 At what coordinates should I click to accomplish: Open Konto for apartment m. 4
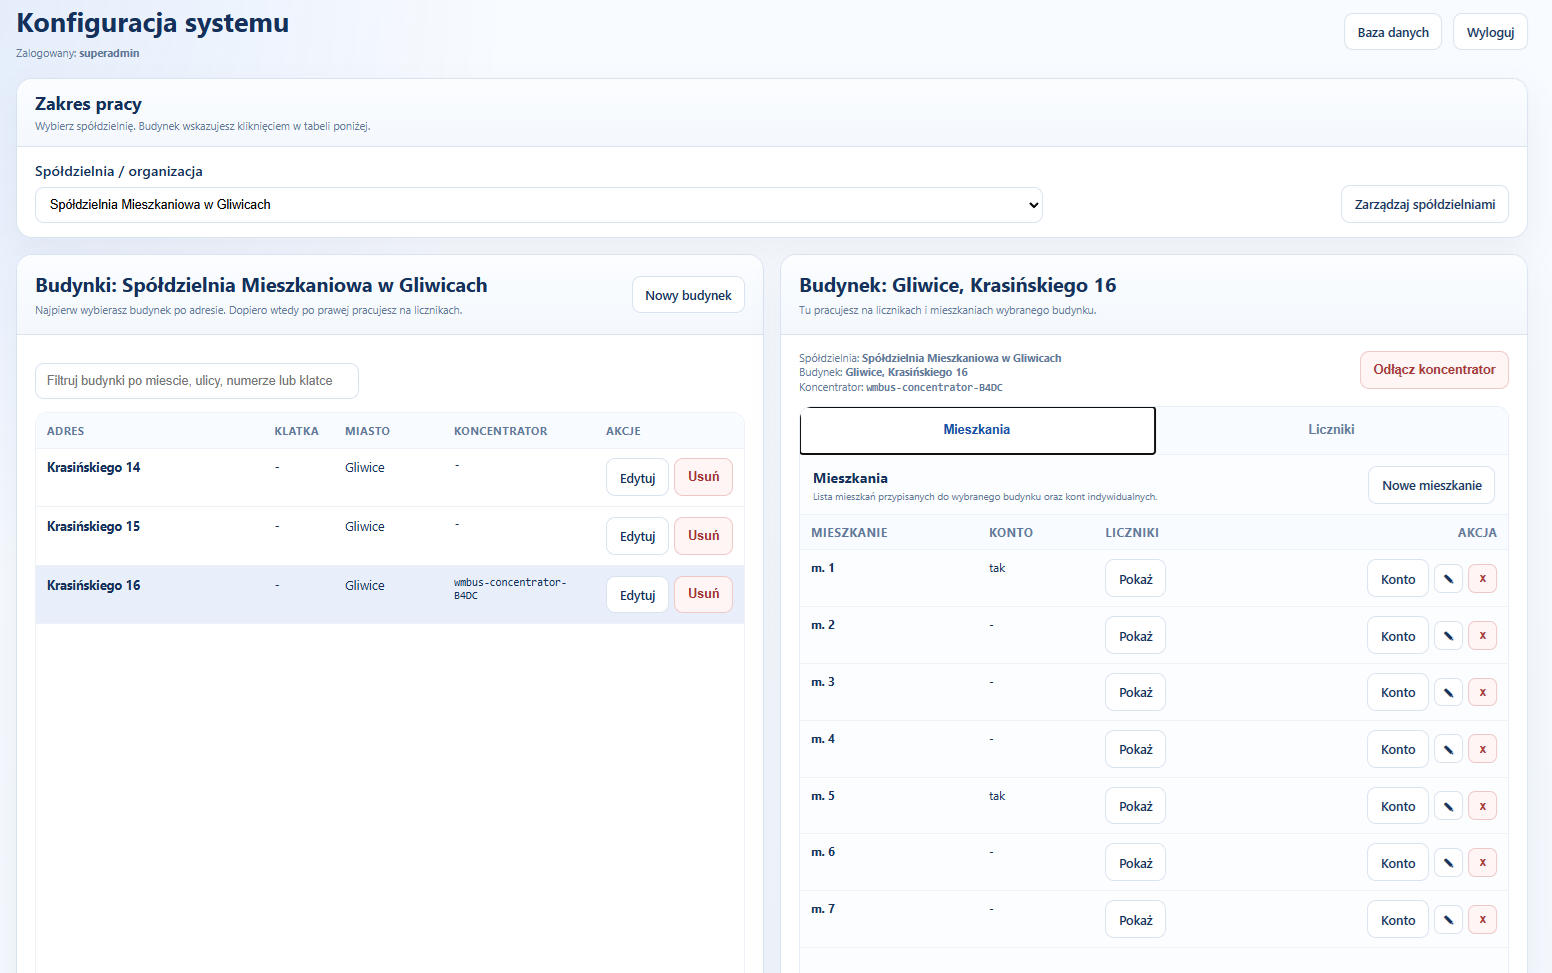[1398, 749]
